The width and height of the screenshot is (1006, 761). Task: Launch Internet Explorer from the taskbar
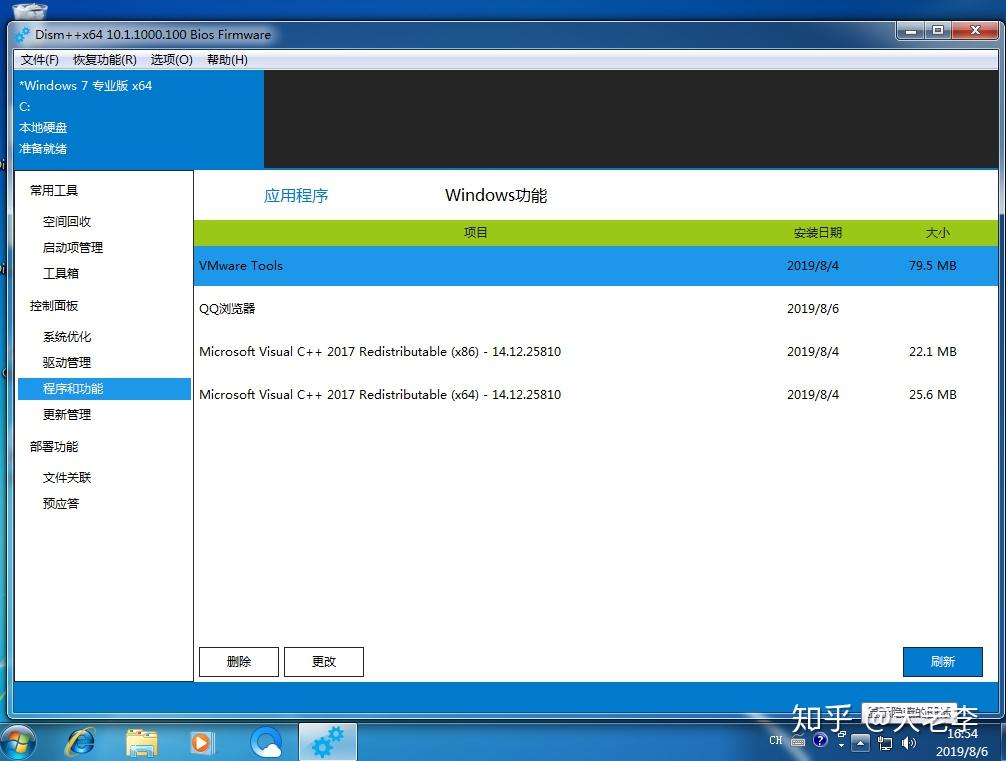[80, 744]
